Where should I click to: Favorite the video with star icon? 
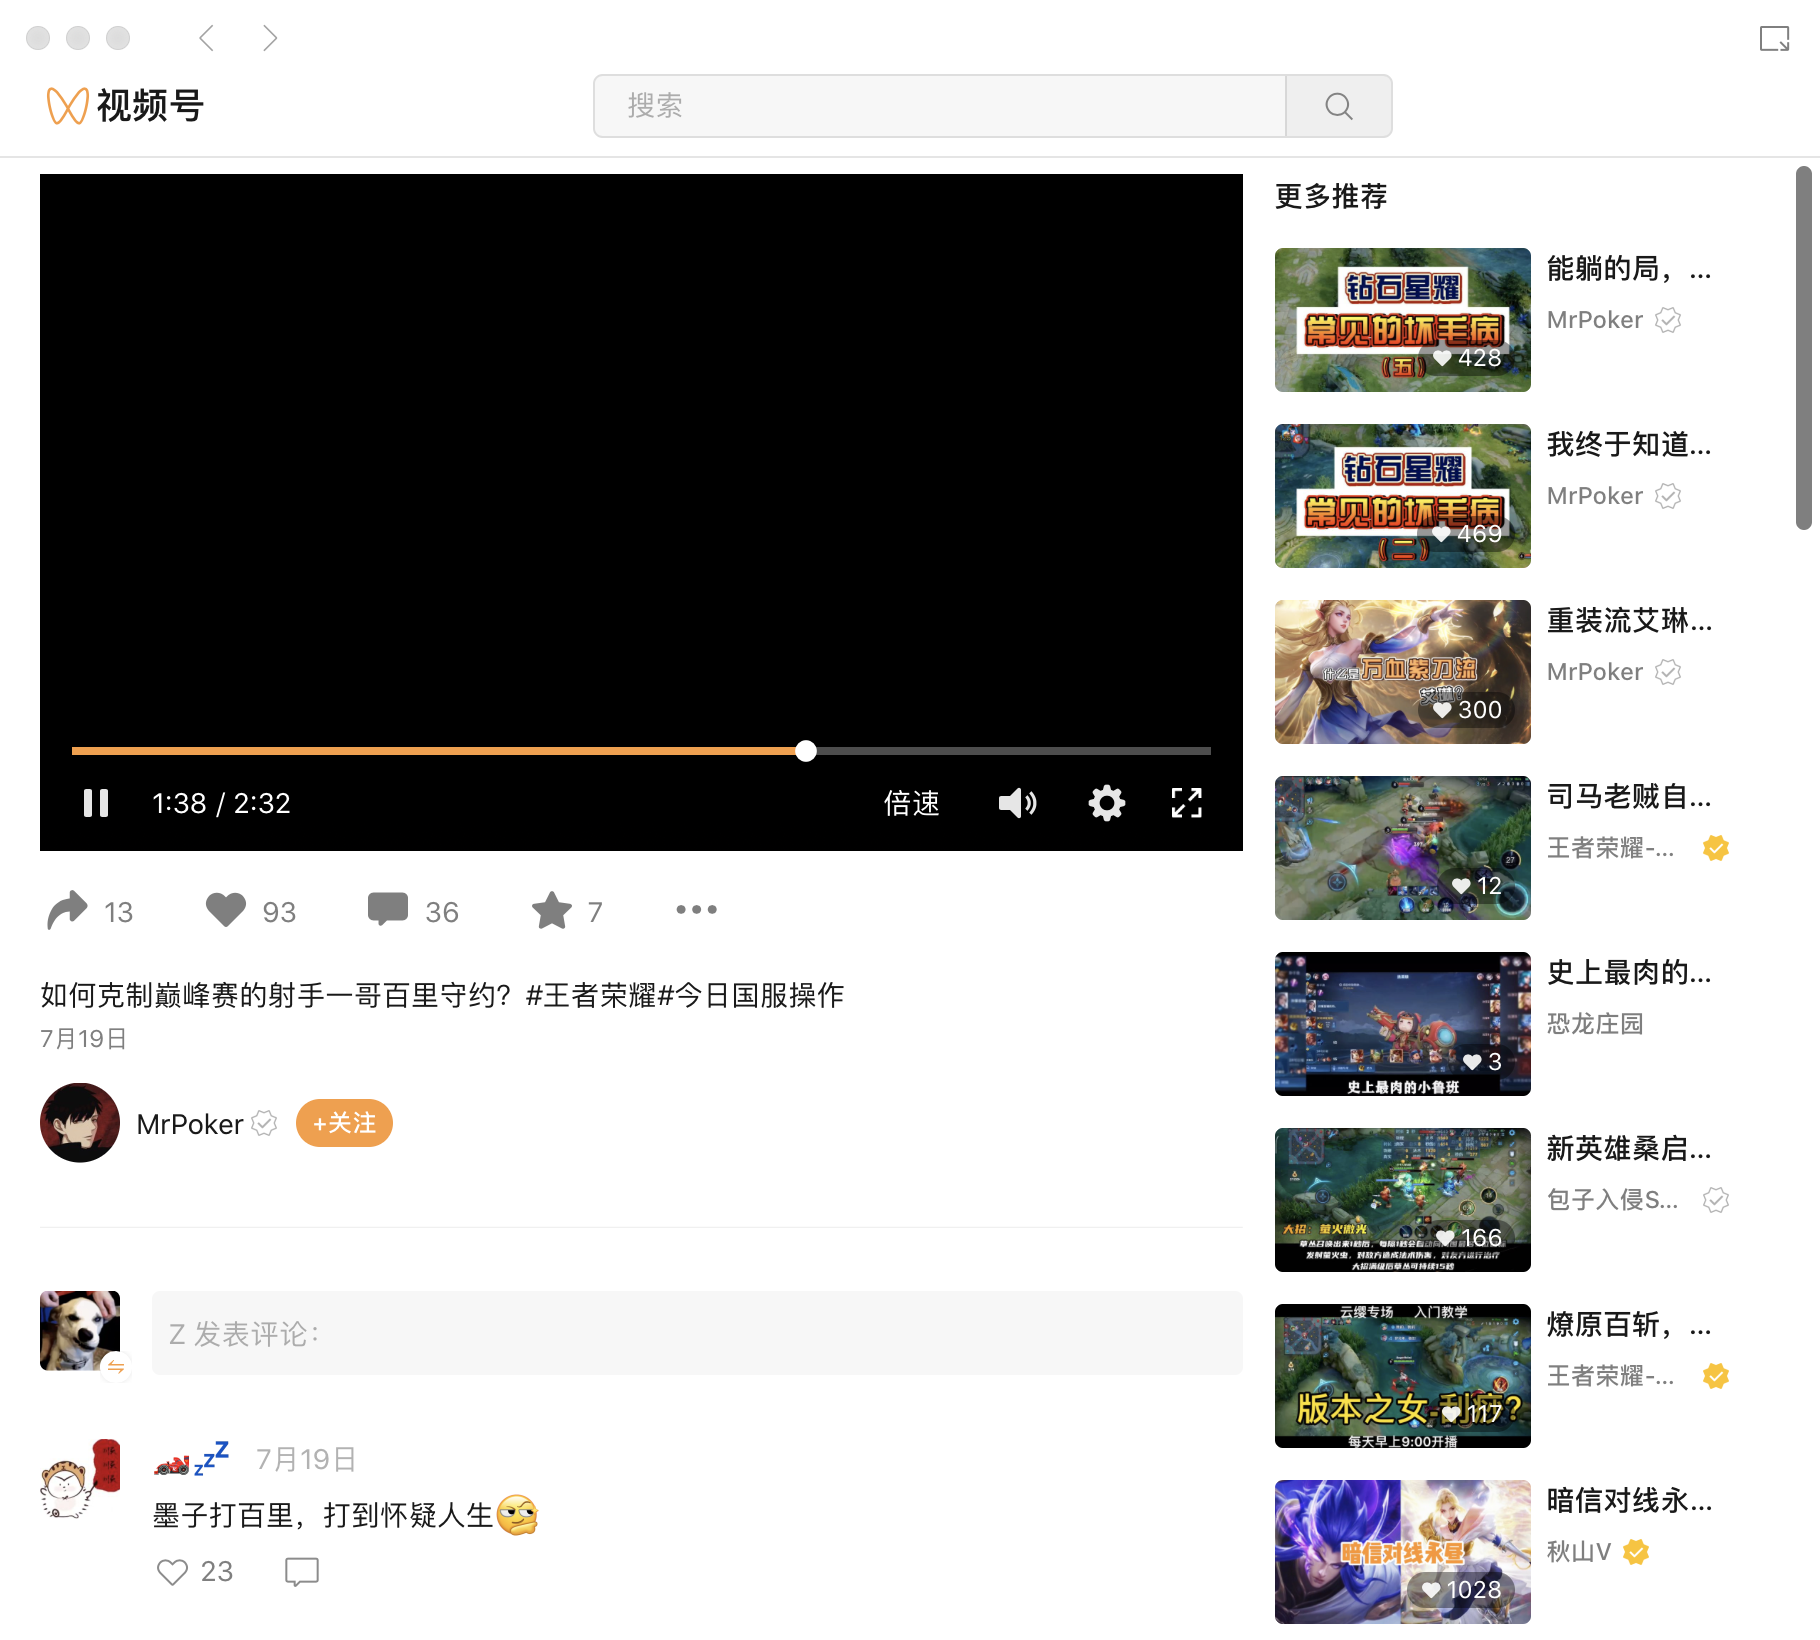click(x=552, y=910)
